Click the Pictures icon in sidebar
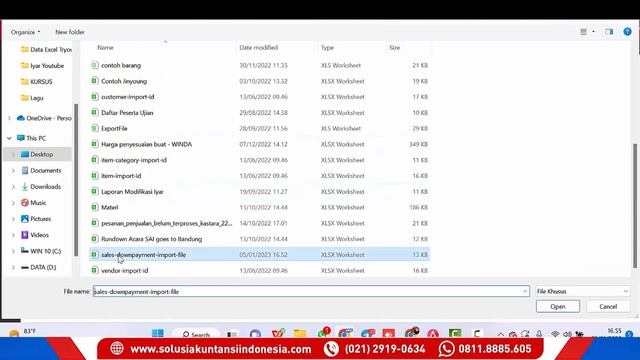Screen dimensions: 640x360 [x=25, y=219]
